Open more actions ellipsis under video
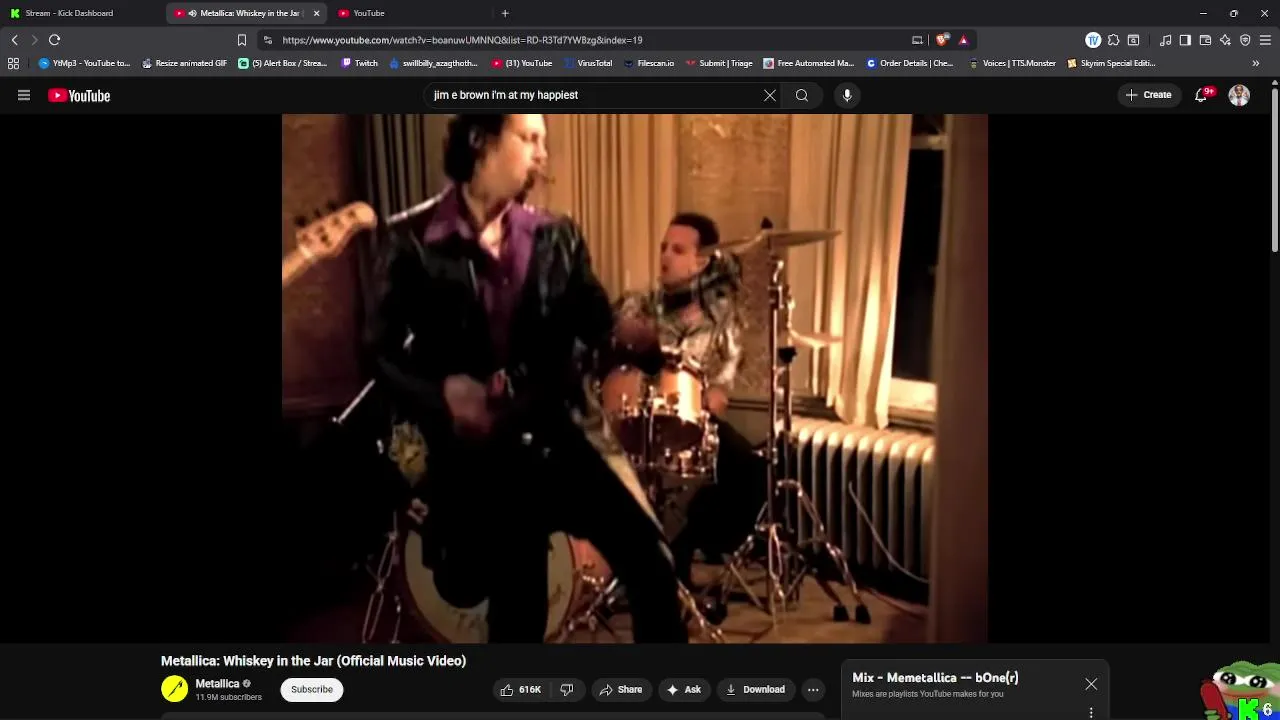This screenshot has width=1280, height=720. click(813, 689)
